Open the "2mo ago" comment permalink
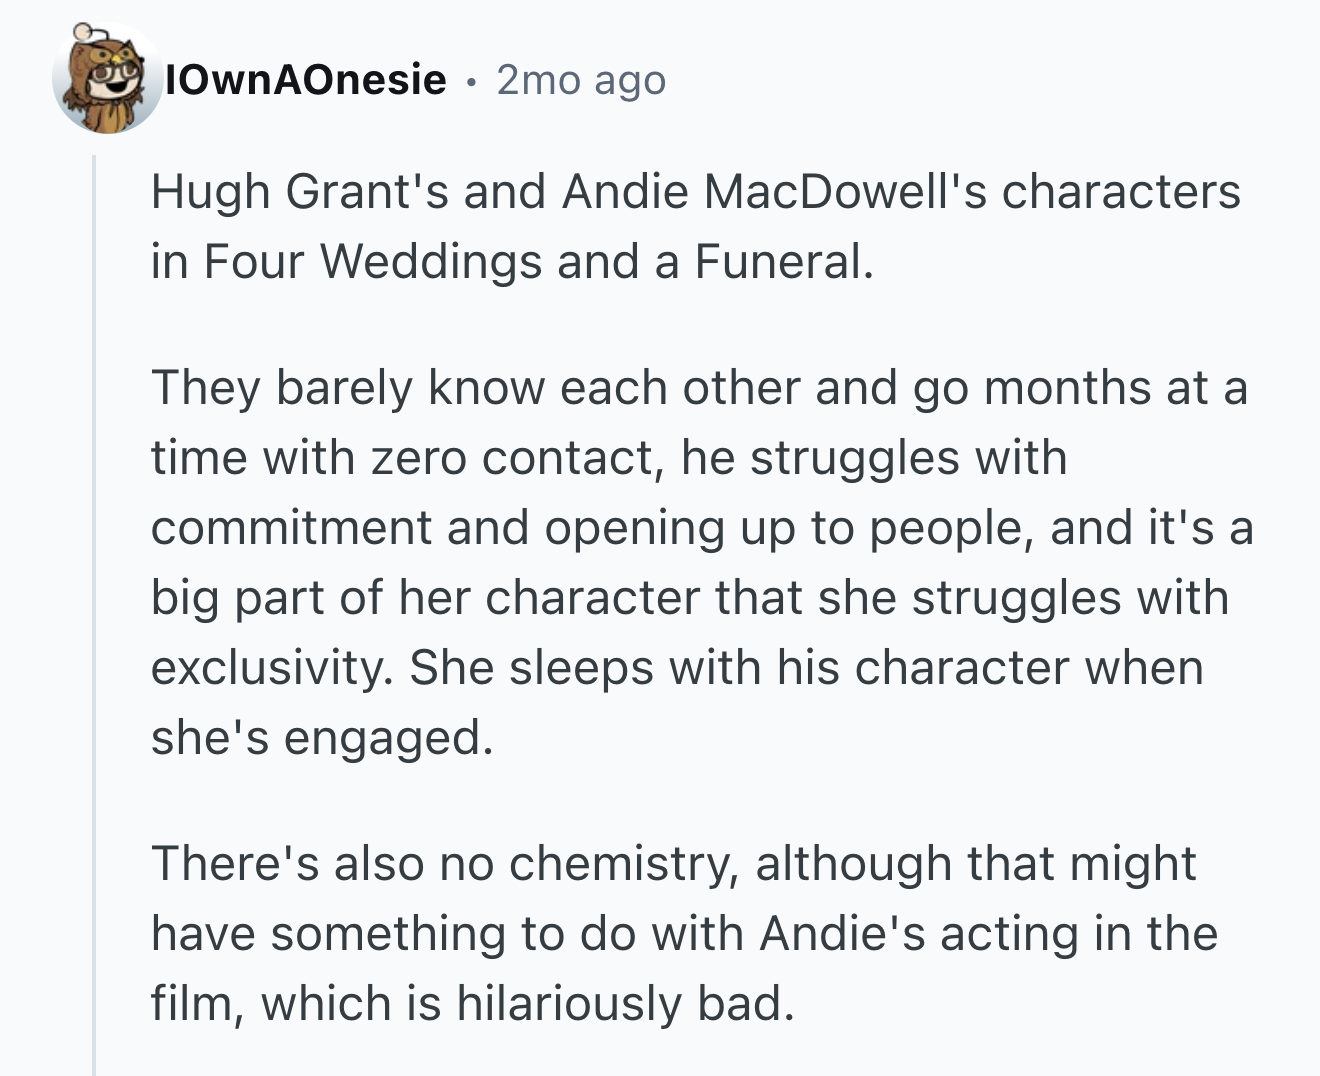 581,80
